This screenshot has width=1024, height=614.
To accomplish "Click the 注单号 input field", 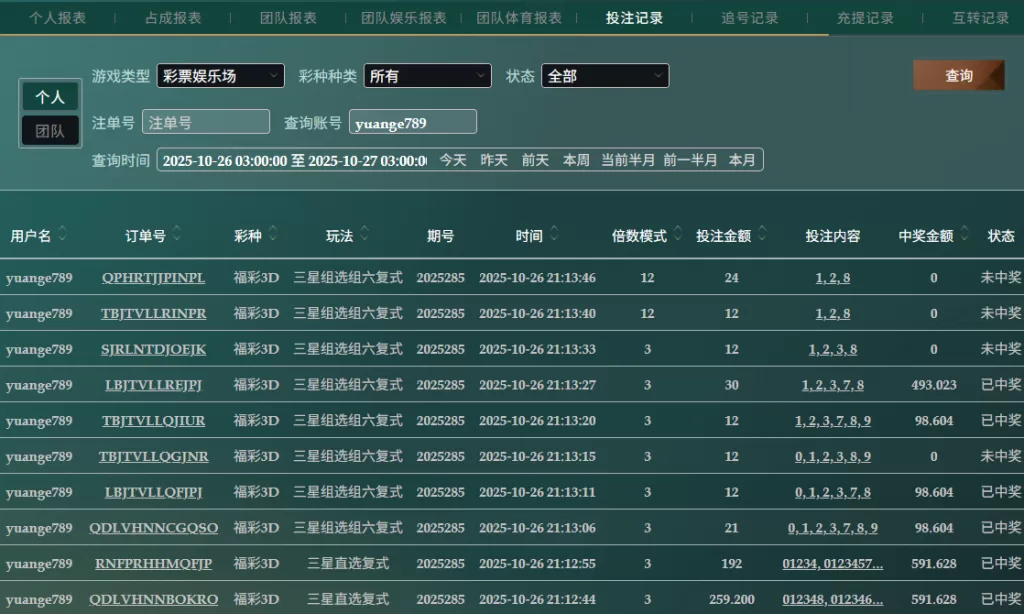I will [x=206, y=122].
